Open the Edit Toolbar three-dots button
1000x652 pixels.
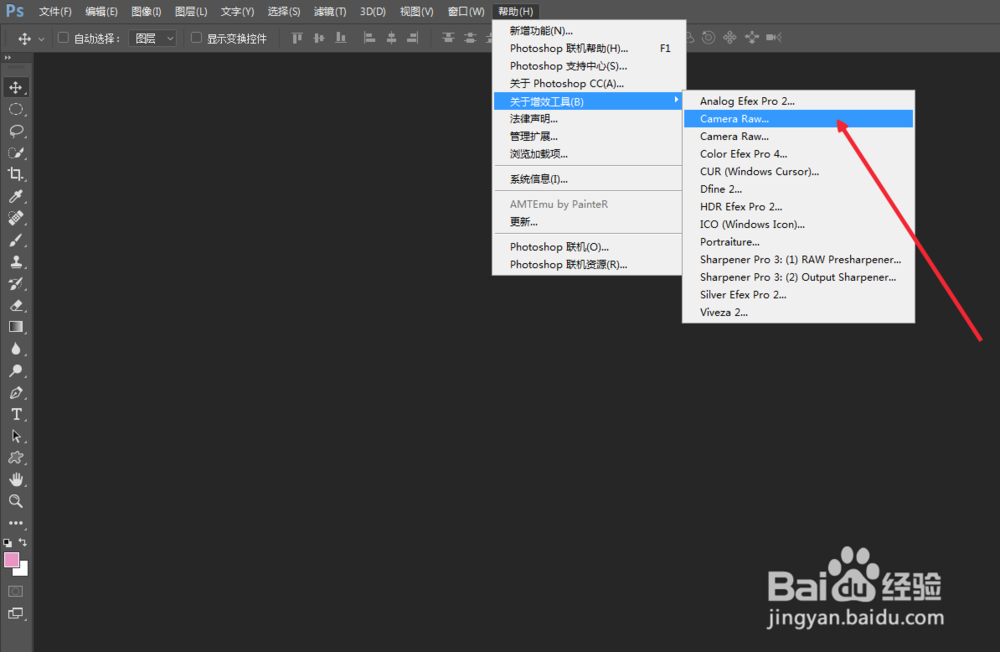16,522
